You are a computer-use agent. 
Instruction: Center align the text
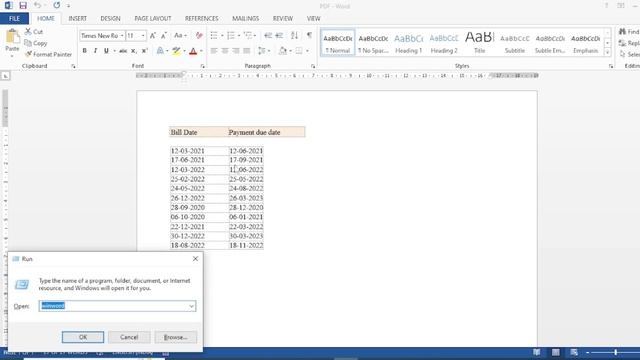pos(225,51)
